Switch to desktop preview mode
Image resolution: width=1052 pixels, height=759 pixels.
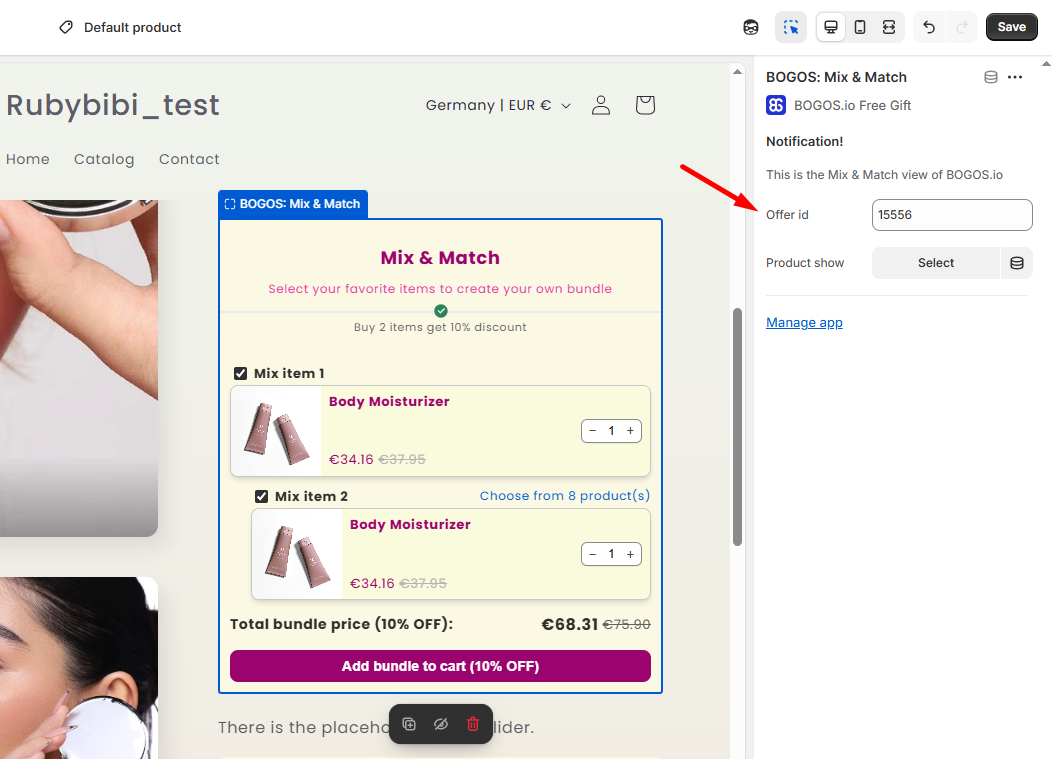pos(831,27)
